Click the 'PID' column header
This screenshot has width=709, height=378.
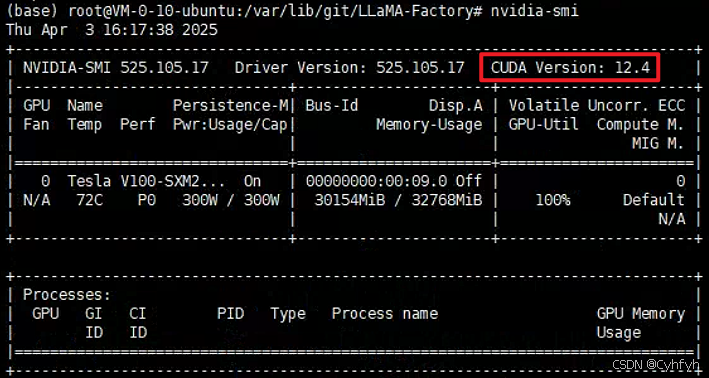(x=231, y=314)
